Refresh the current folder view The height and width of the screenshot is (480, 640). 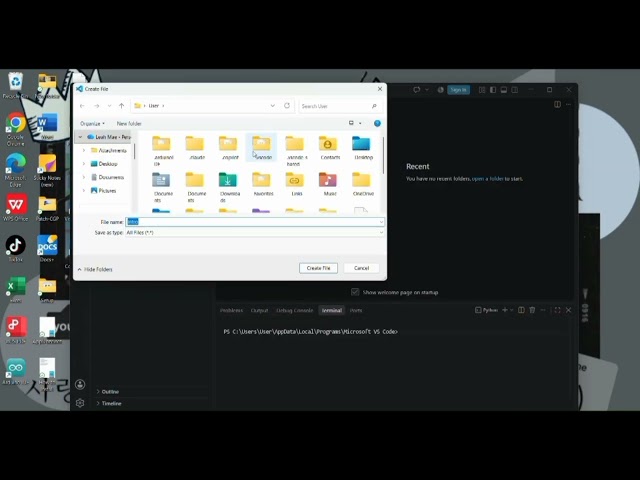(x=287, y=106)
